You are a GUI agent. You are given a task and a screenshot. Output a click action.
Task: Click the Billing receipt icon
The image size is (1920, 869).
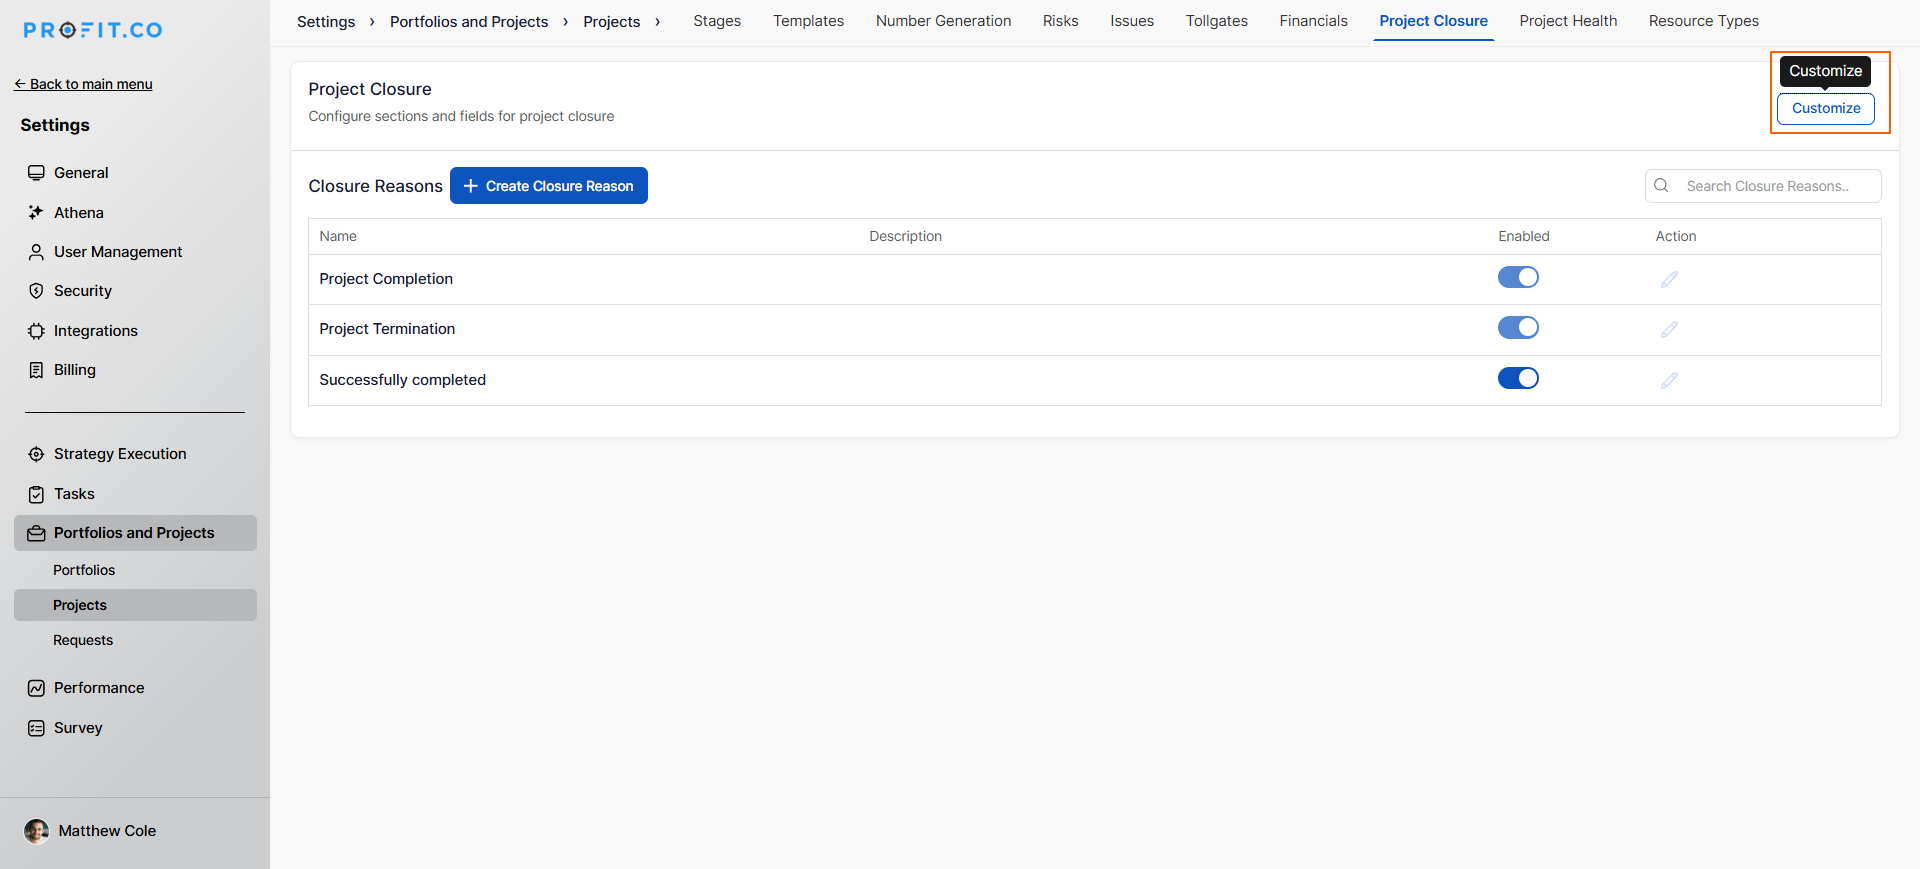[x=36, y=370]
